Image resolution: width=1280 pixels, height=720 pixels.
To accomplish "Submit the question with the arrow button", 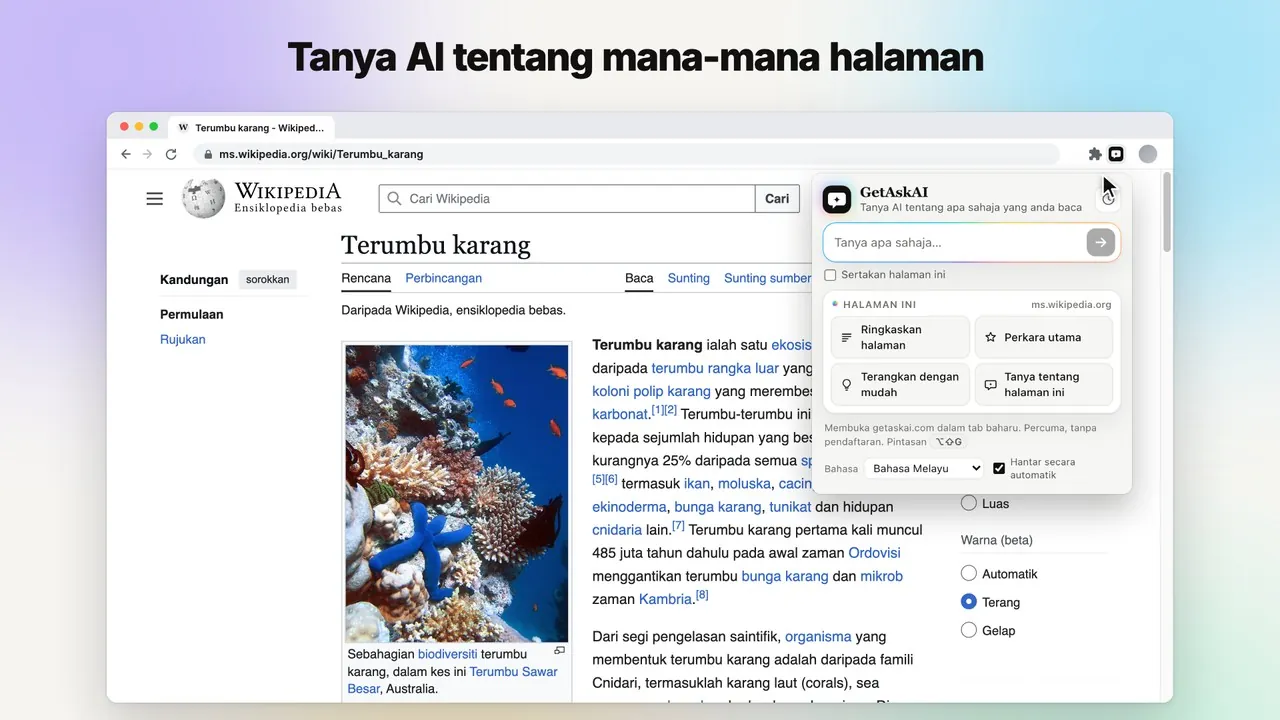I will click(1101, 242).
